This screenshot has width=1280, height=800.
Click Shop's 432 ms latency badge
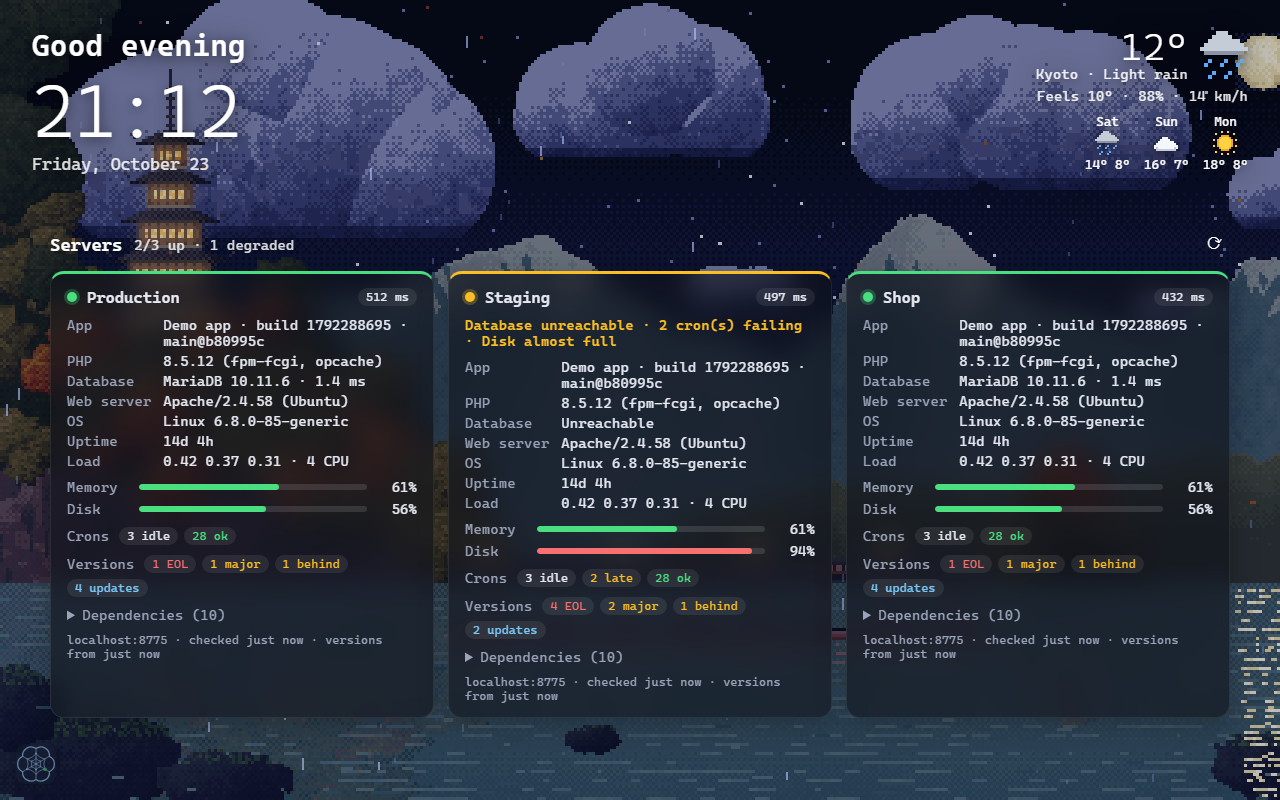pyautogui.click(x=1184, y=297)
